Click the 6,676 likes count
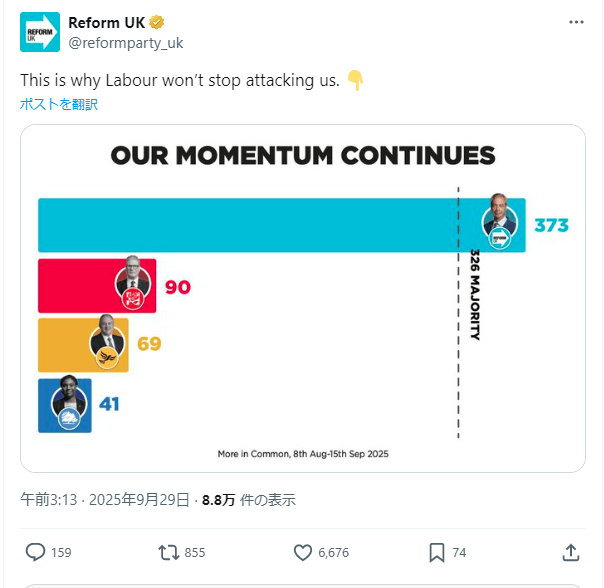The height and width of the screenshot is (588, 604). [333, 553]
